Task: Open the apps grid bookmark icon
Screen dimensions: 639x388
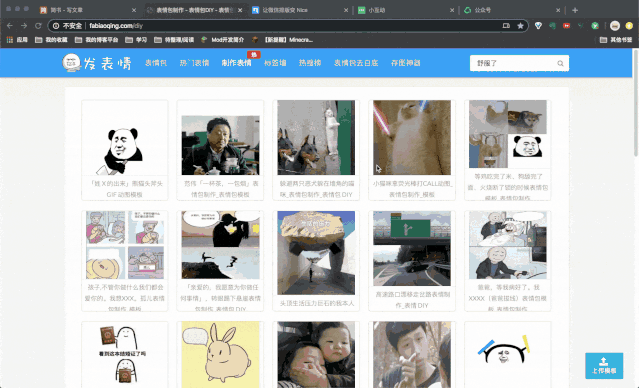Action: 10,40
